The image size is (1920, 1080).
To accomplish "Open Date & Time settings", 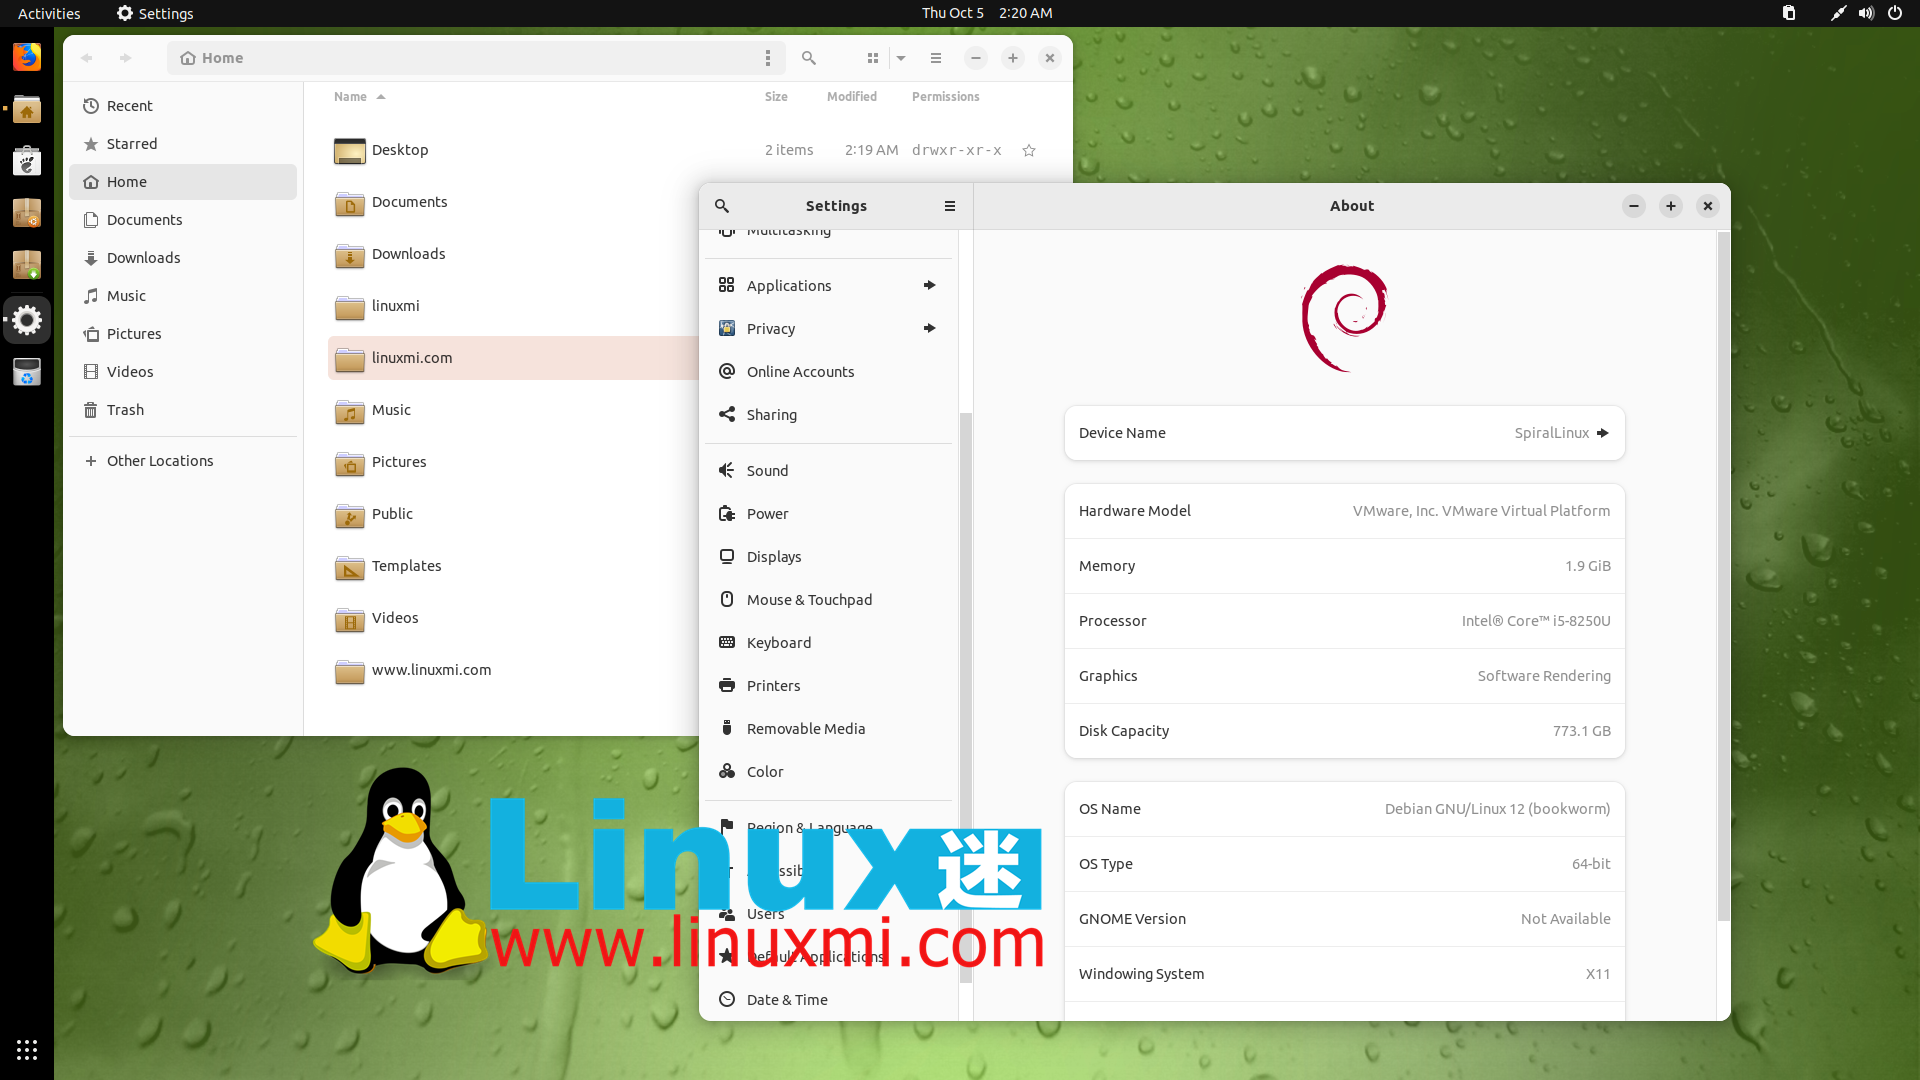I will point(828,1000).
